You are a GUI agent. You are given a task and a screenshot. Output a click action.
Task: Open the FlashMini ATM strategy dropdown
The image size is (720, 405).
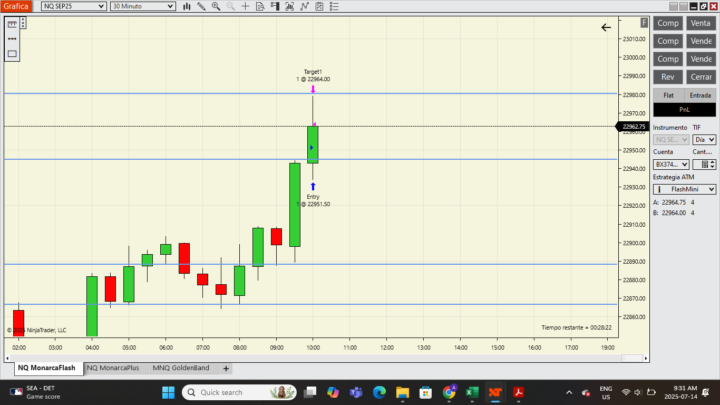pos(684,189)
